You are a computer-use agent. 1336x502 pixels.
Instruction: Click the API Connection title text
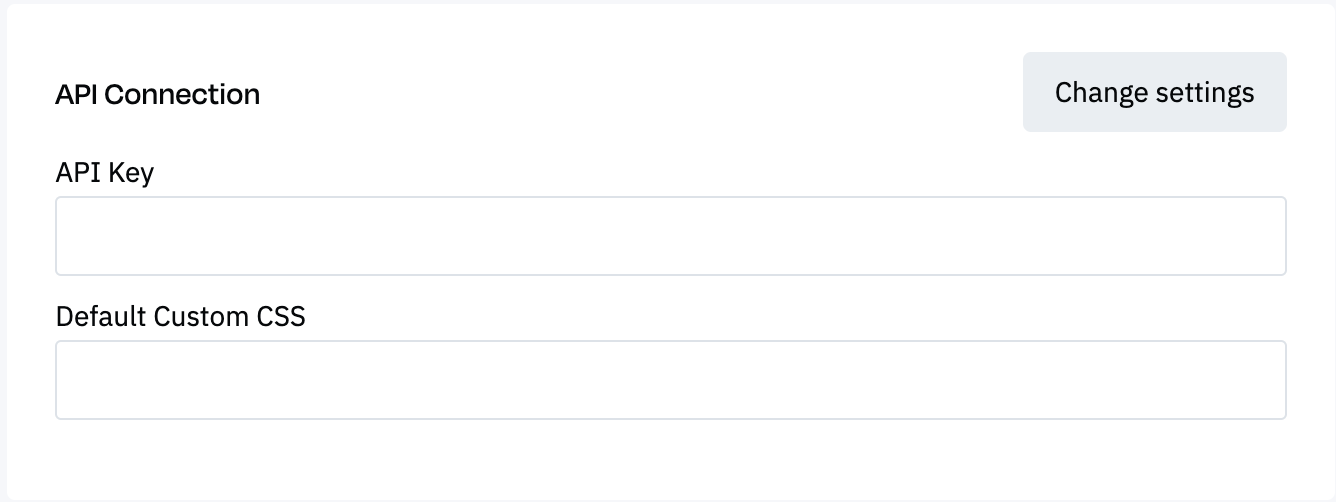coord(158,94)
